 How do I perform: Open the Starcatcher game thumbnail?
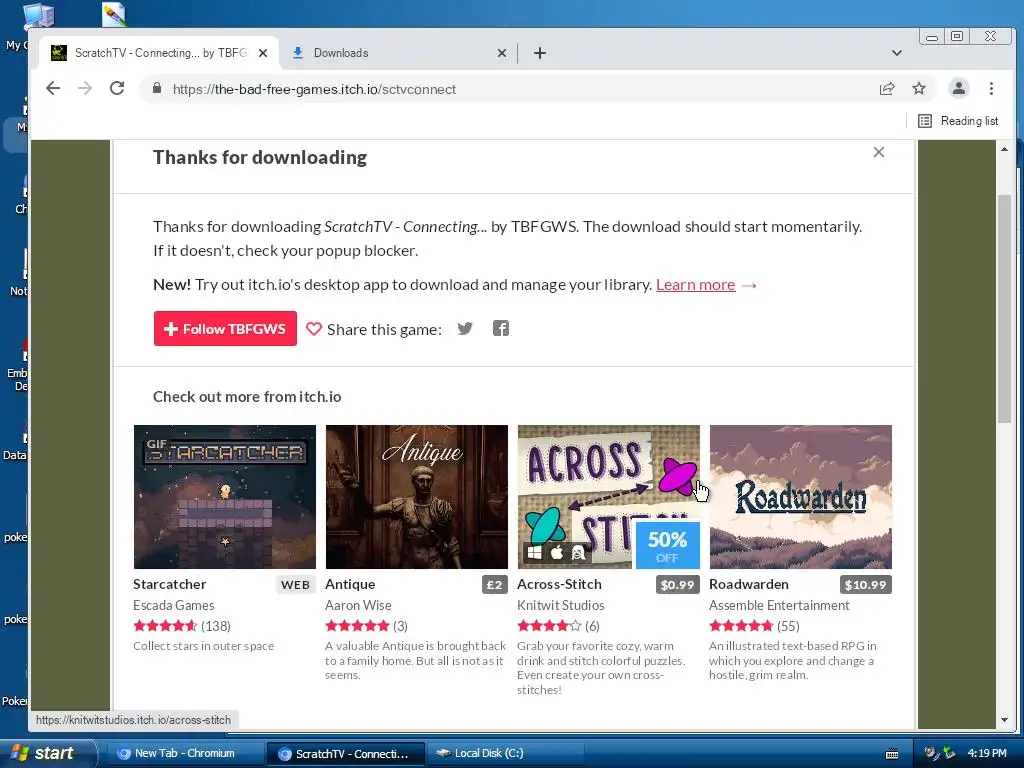point(225,497)
